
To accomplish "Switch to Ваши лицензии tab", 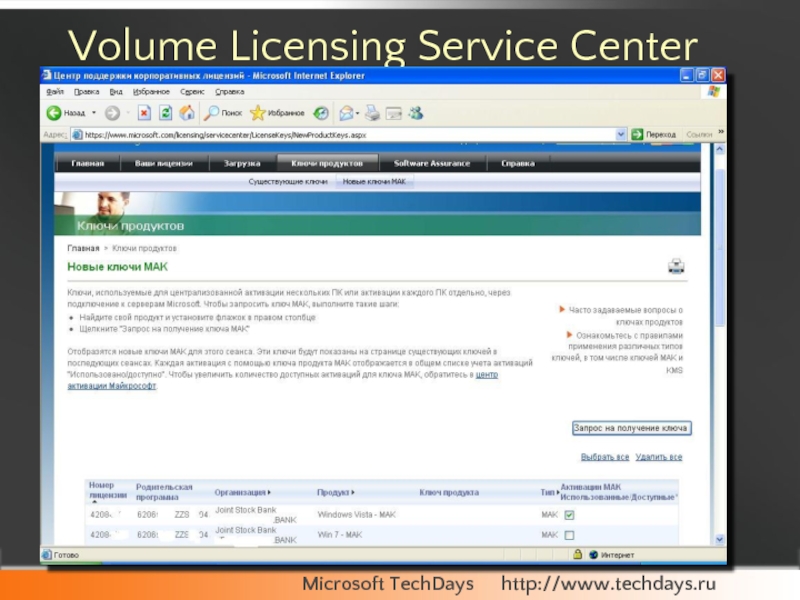I will click(x=164, y=163).
